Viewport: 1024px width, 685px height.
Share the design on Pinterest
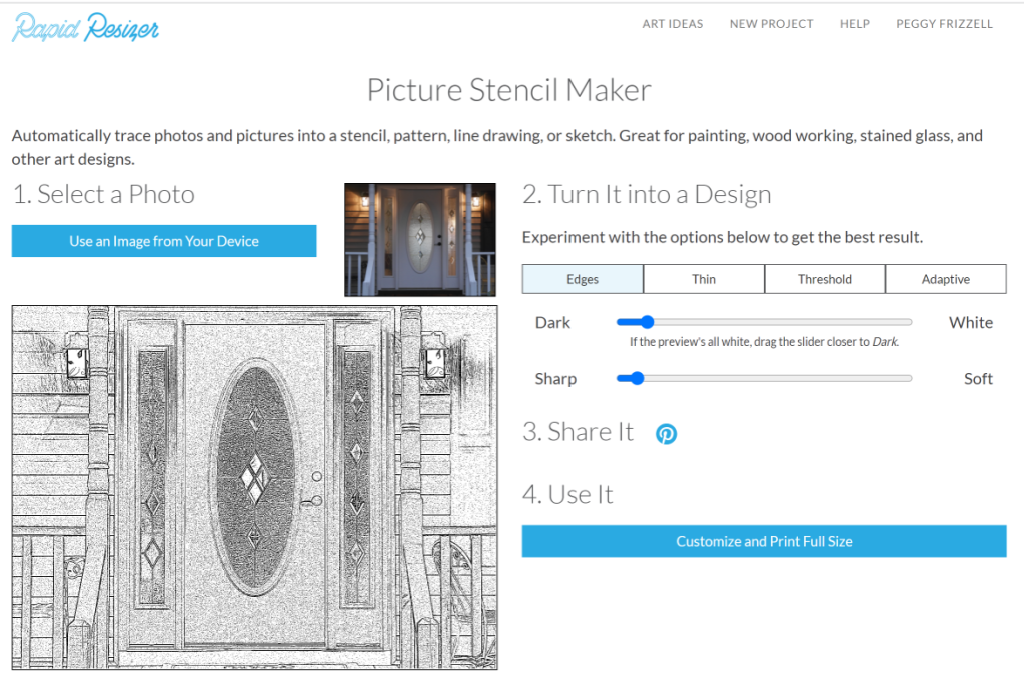click(666, 434)
